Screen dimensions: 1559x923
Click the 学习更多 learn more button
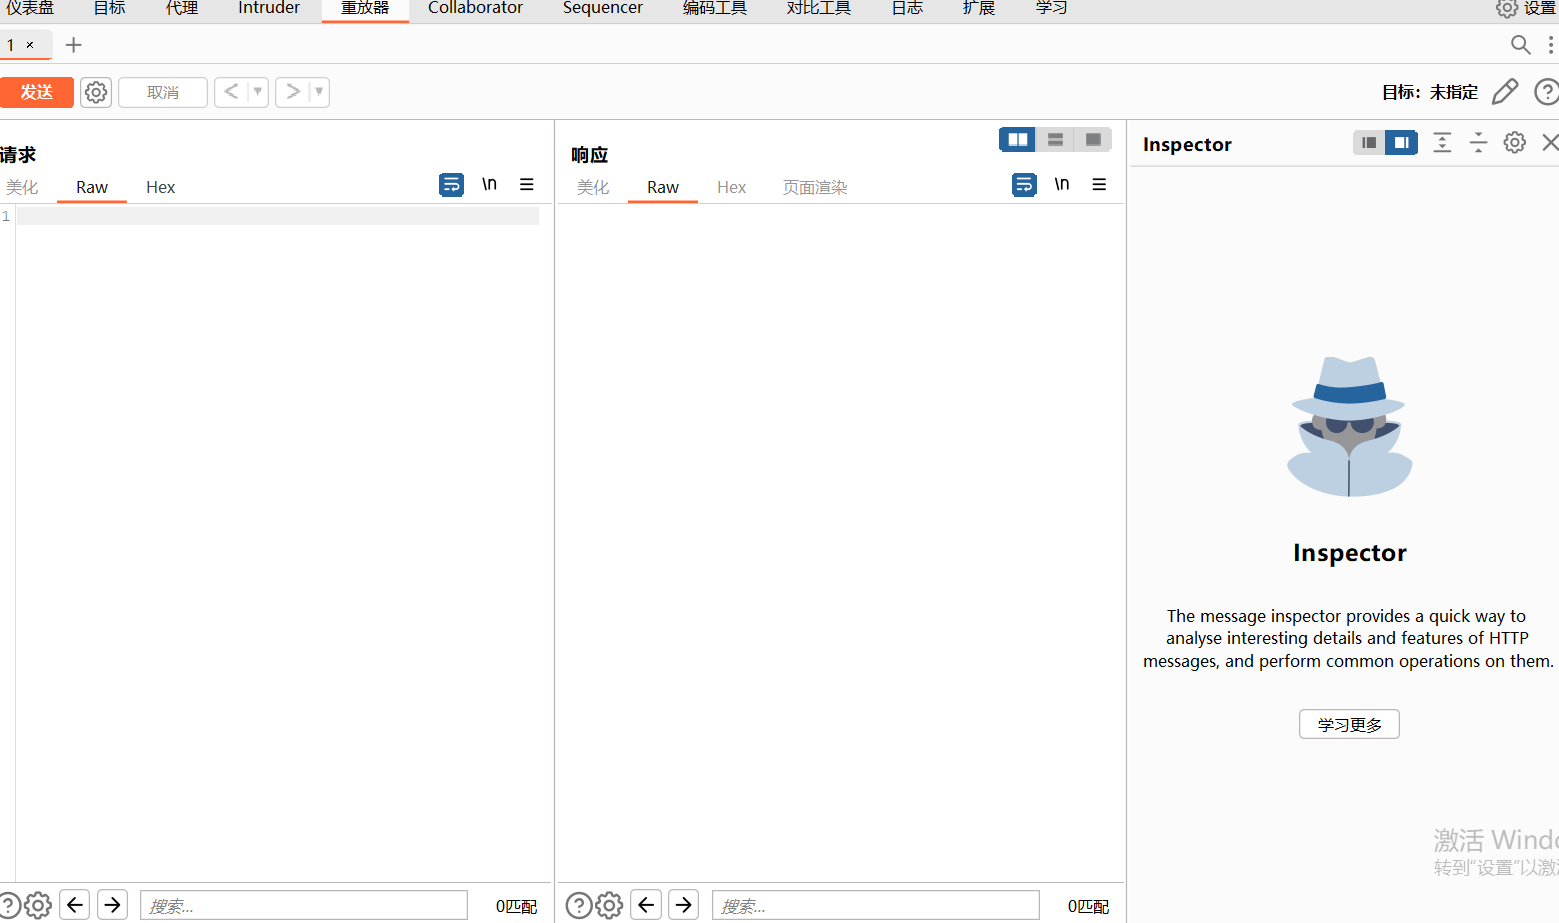point(1349,724)
